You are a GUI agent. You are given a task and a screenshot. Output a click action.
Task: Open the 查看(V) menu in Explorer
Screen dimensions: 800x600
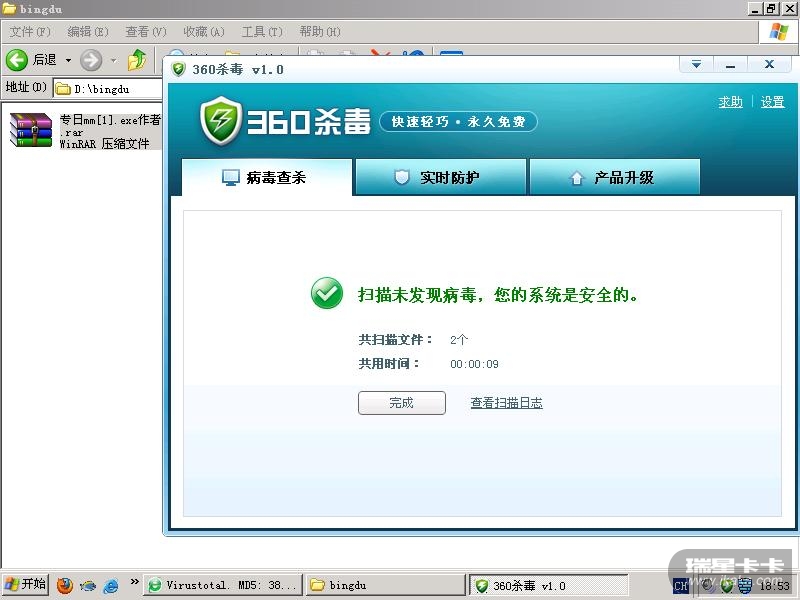click(x=146, y=32)
